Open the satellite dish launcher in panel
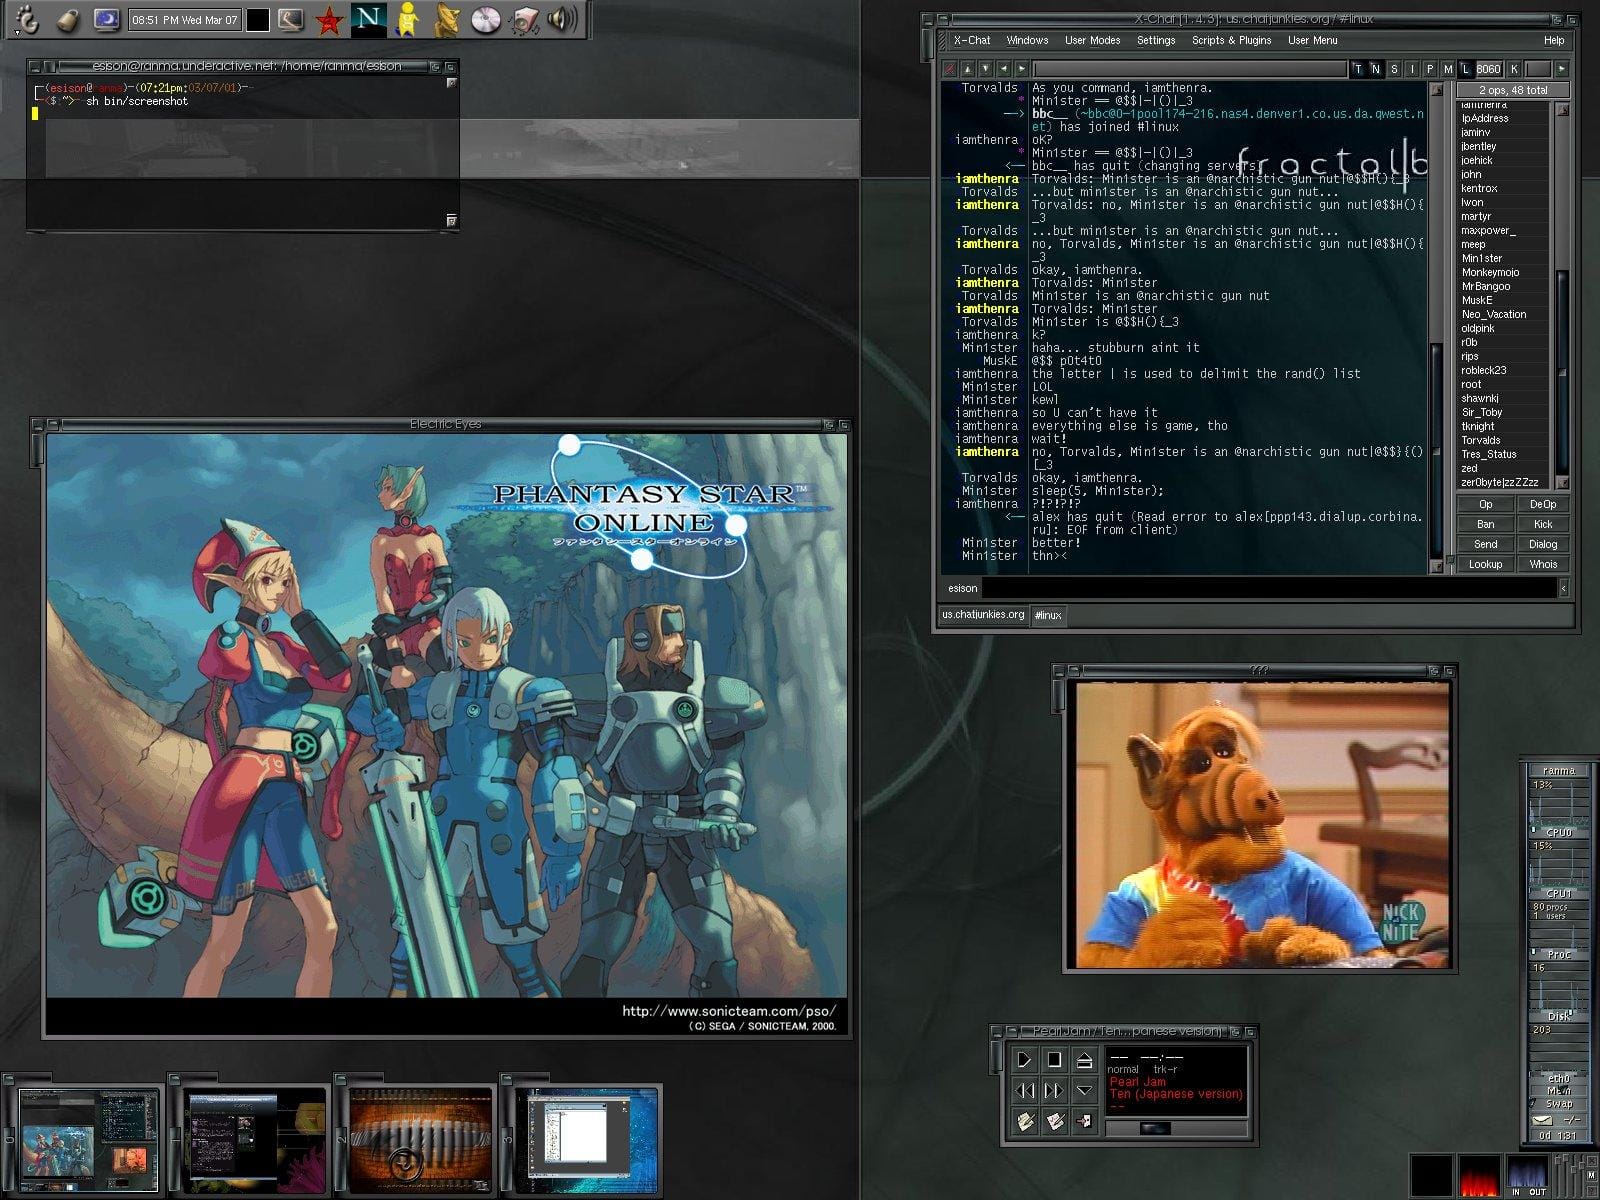Viewport: 1600px width, 1200px height. coord(446,18)
